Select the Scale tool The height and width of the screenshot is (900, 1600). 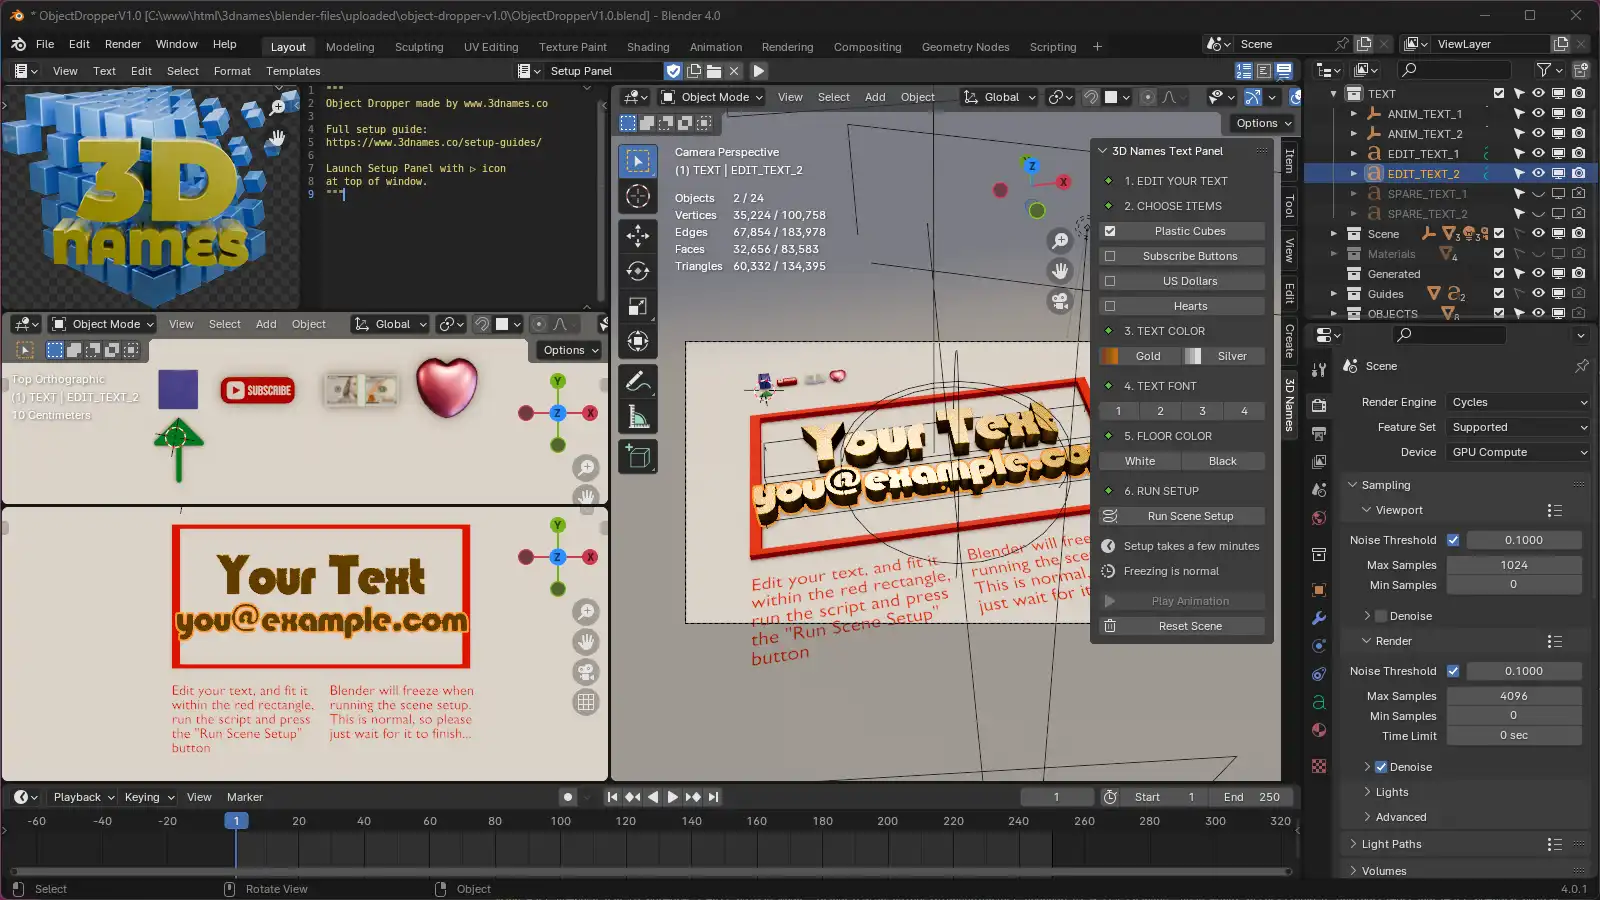point(638,306)
